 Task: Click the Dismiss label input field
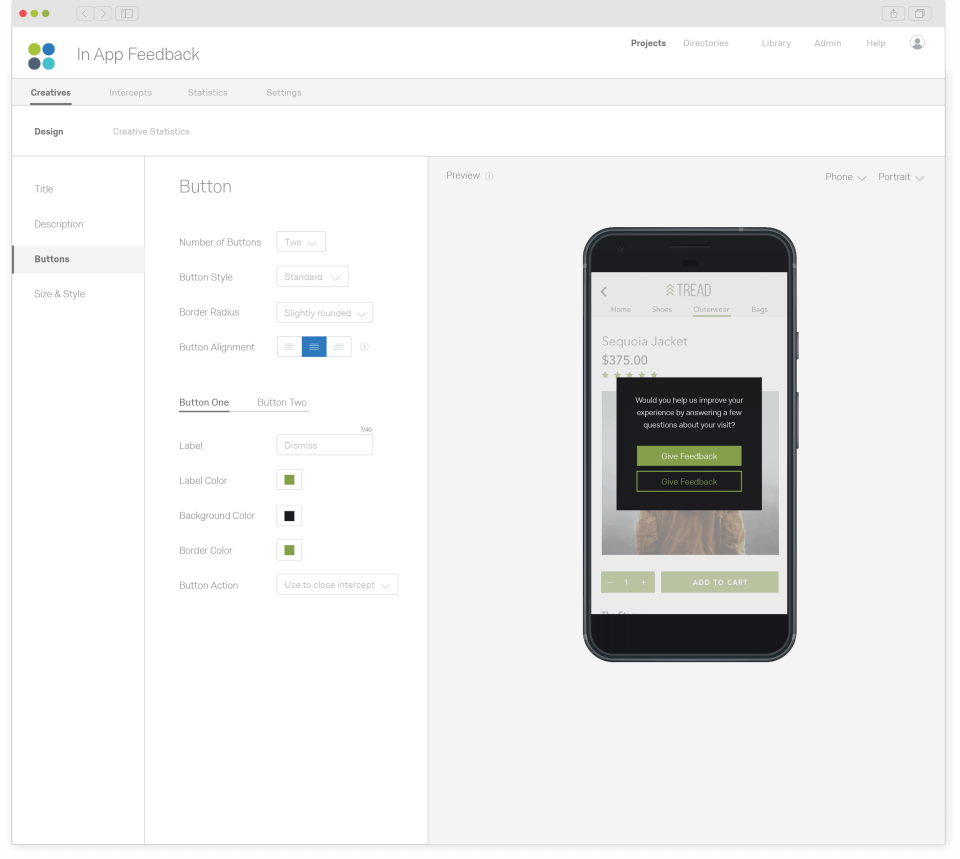click(324, 444)
